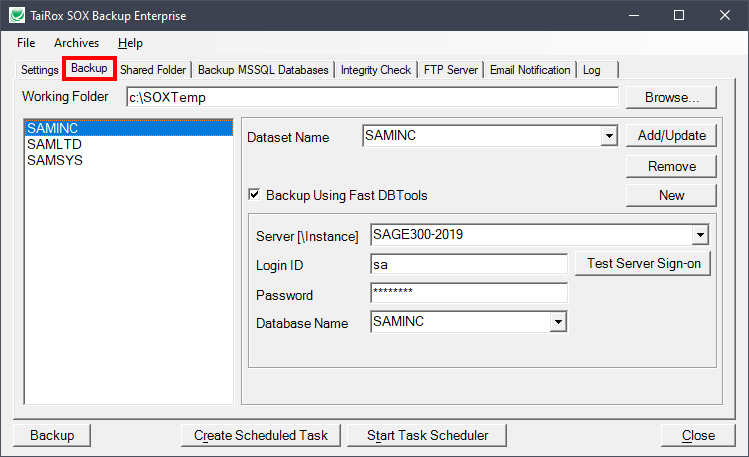The height and width of the screenshot is (457, 749).
Task: Open the File menu
Action: pos(26,43)
